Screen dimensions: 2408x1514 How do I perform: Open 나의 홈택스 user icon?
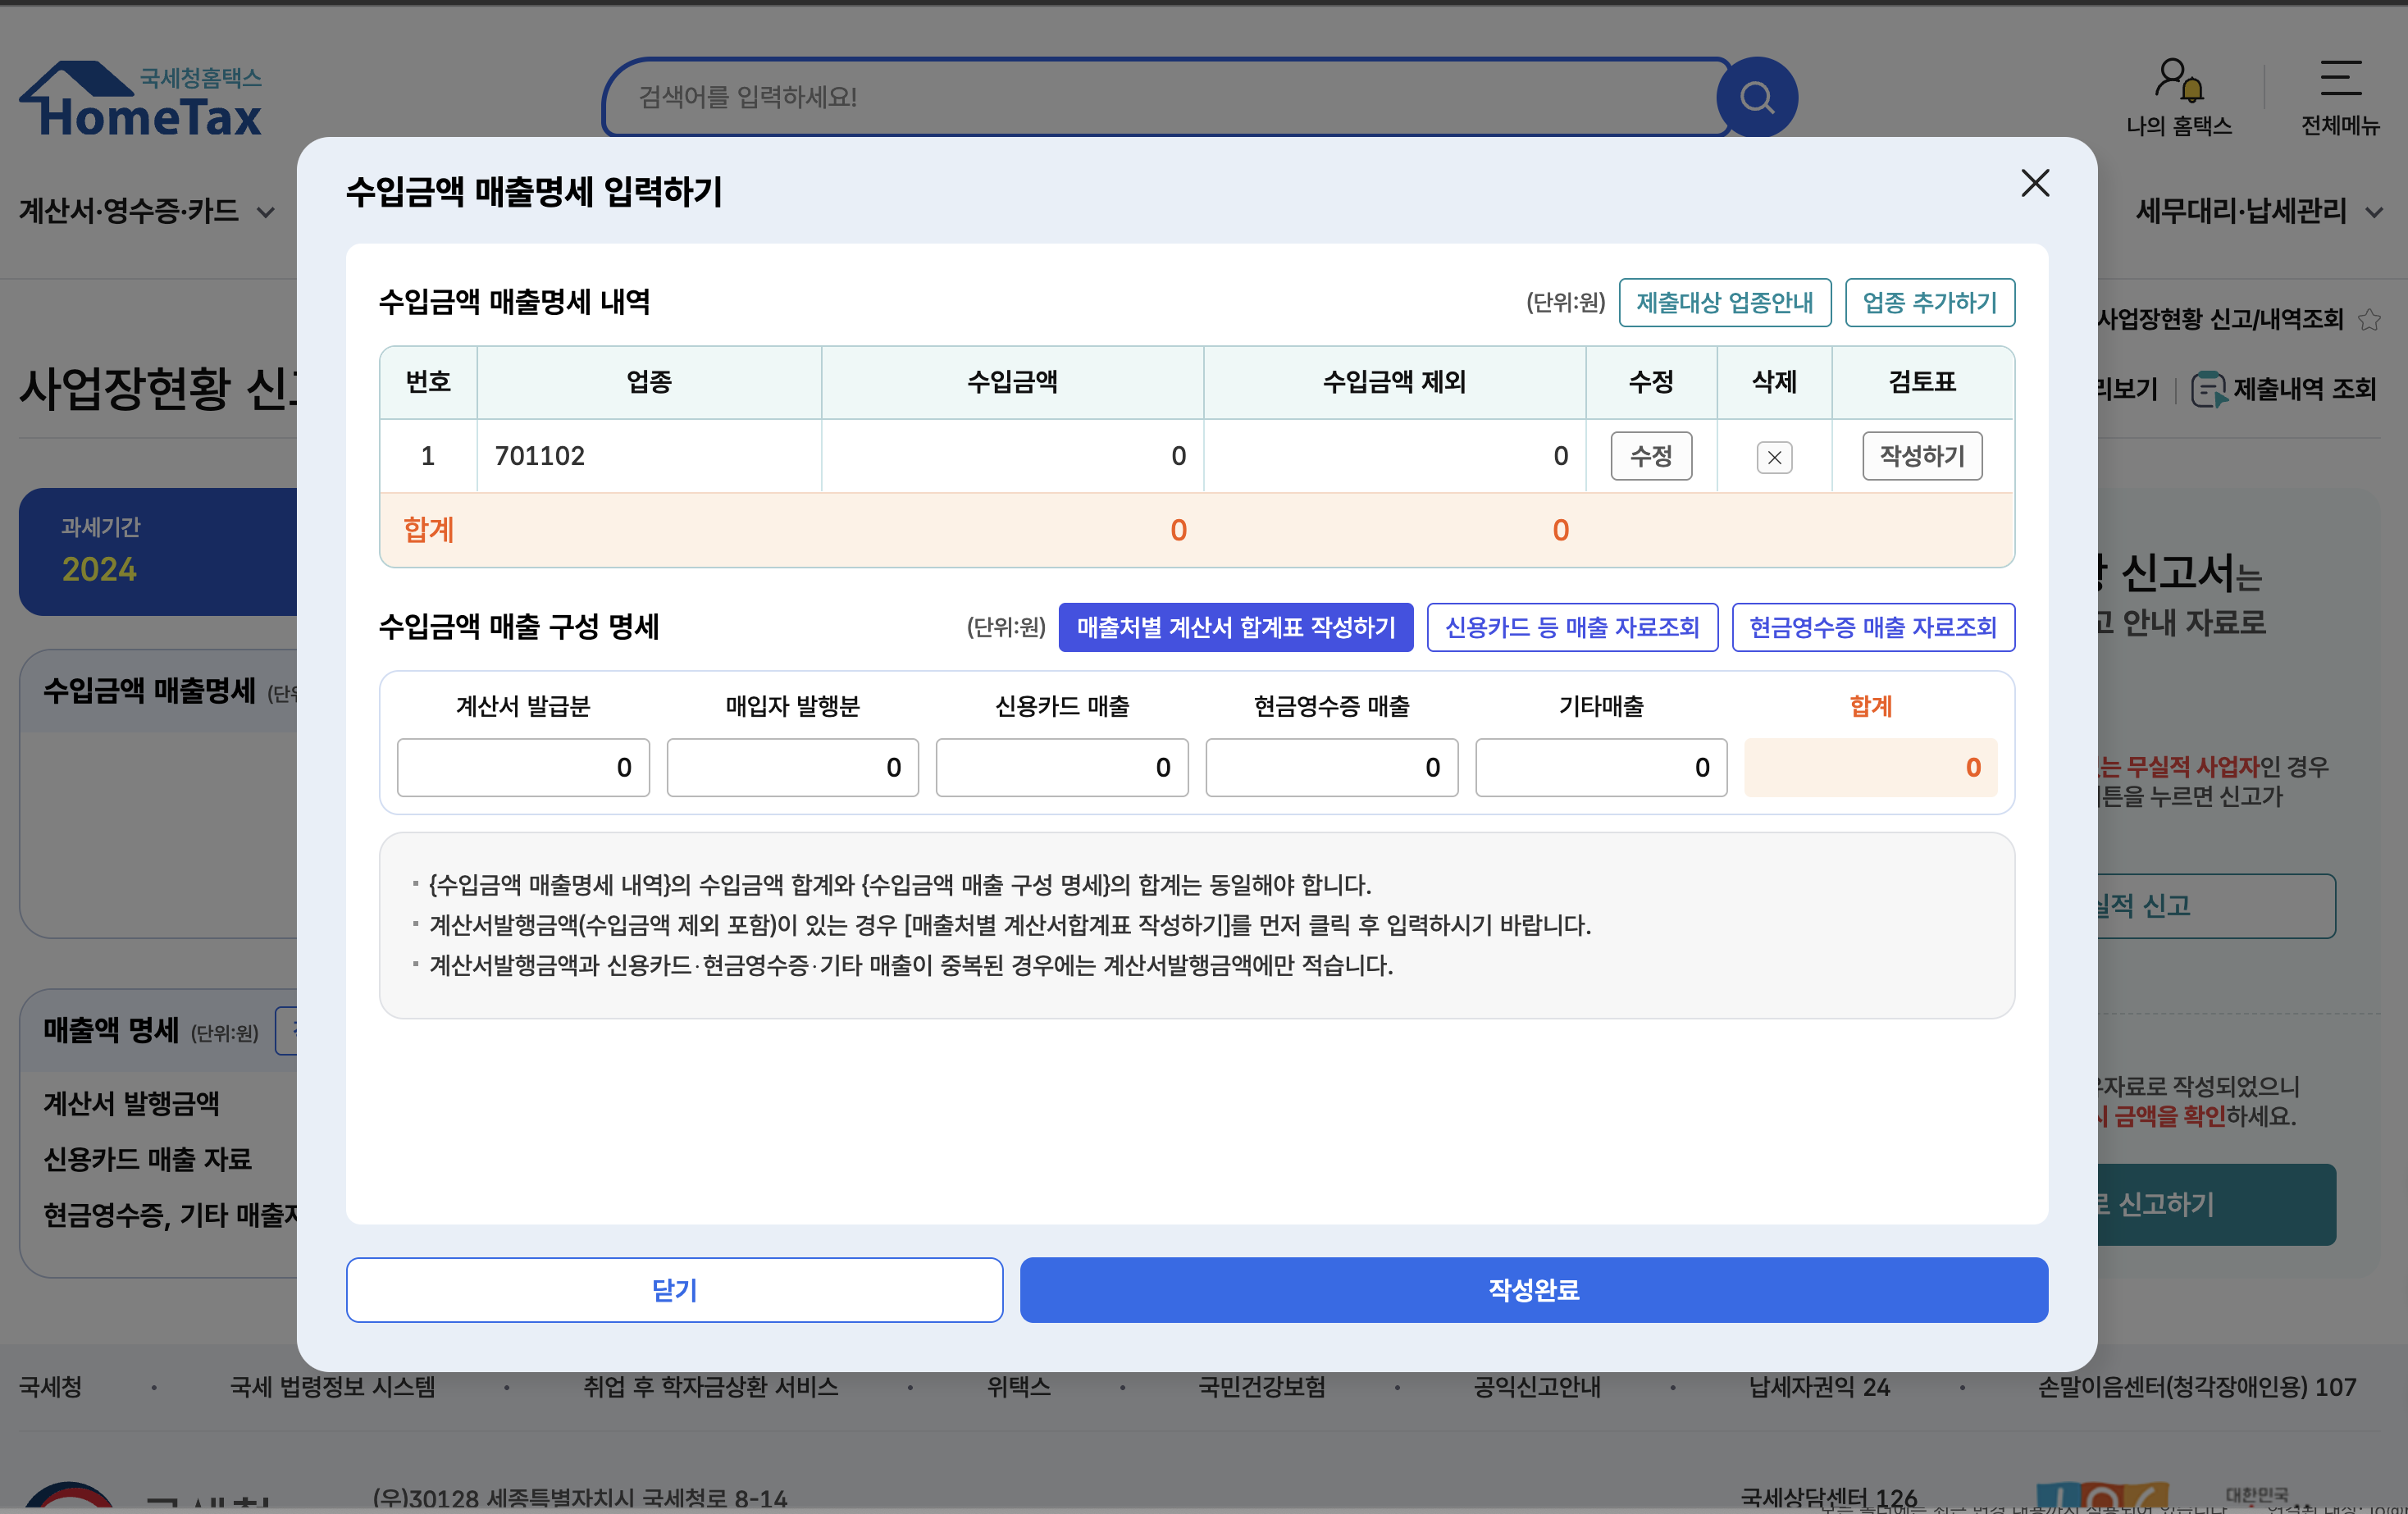[x=2179, y=80]
